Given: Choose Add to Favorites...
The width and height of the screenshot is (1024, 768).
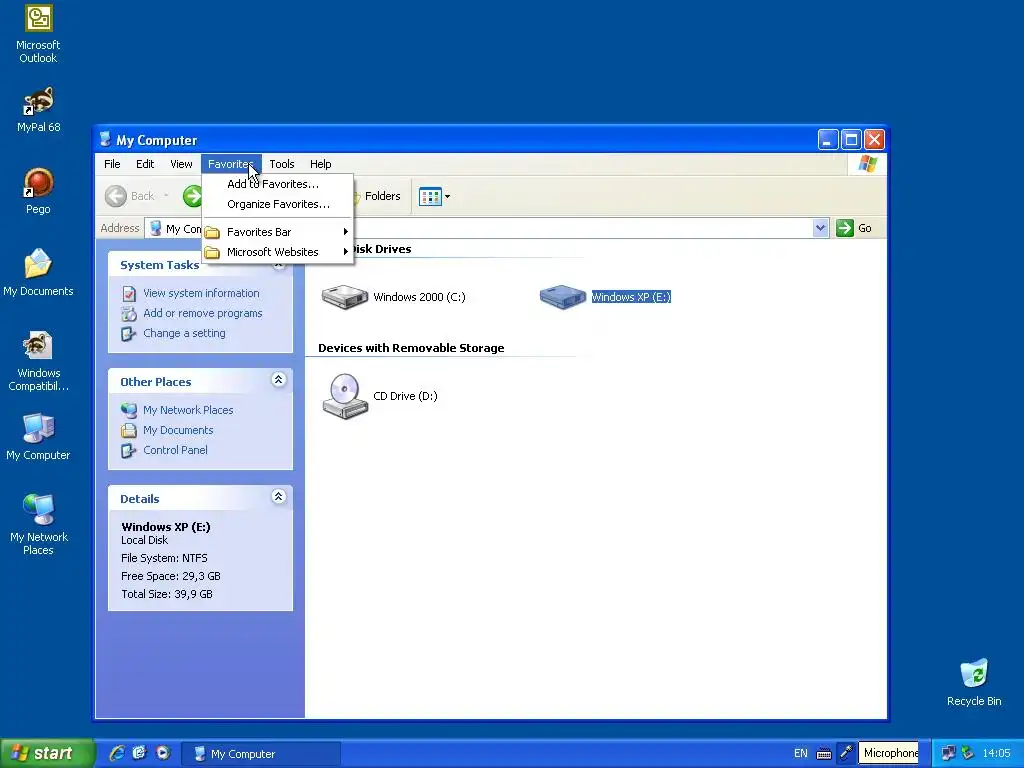Looking at the screenshot, I should click(x=278, y=184).
